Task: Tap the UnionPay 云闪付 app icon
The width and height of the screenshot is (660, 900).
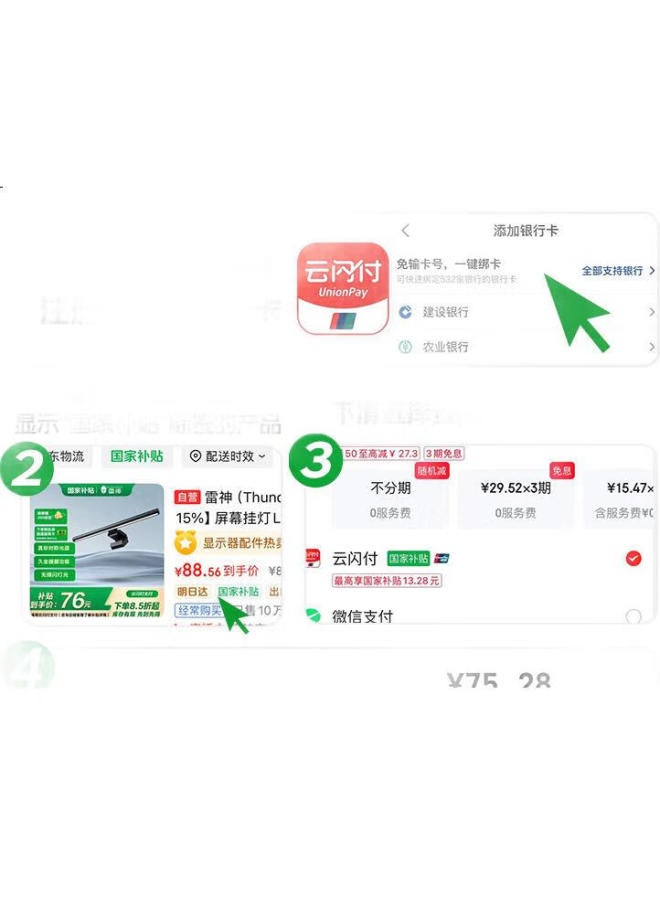Action: tap(343, 288)
